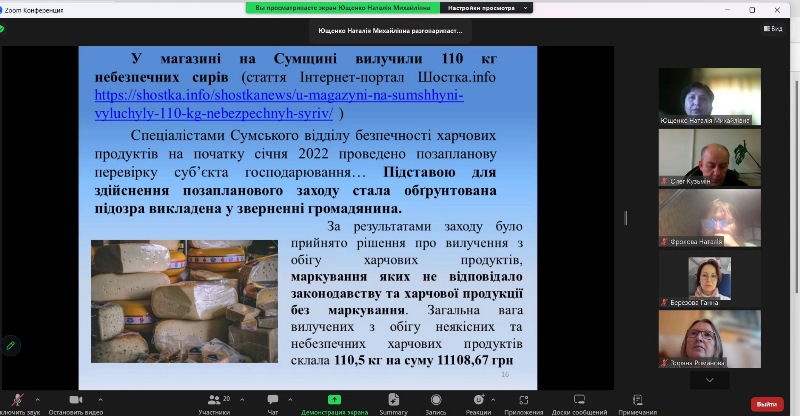Start screen sharing with green icon
This screenshot has width=800, height=416.
(x=334, y=400)
